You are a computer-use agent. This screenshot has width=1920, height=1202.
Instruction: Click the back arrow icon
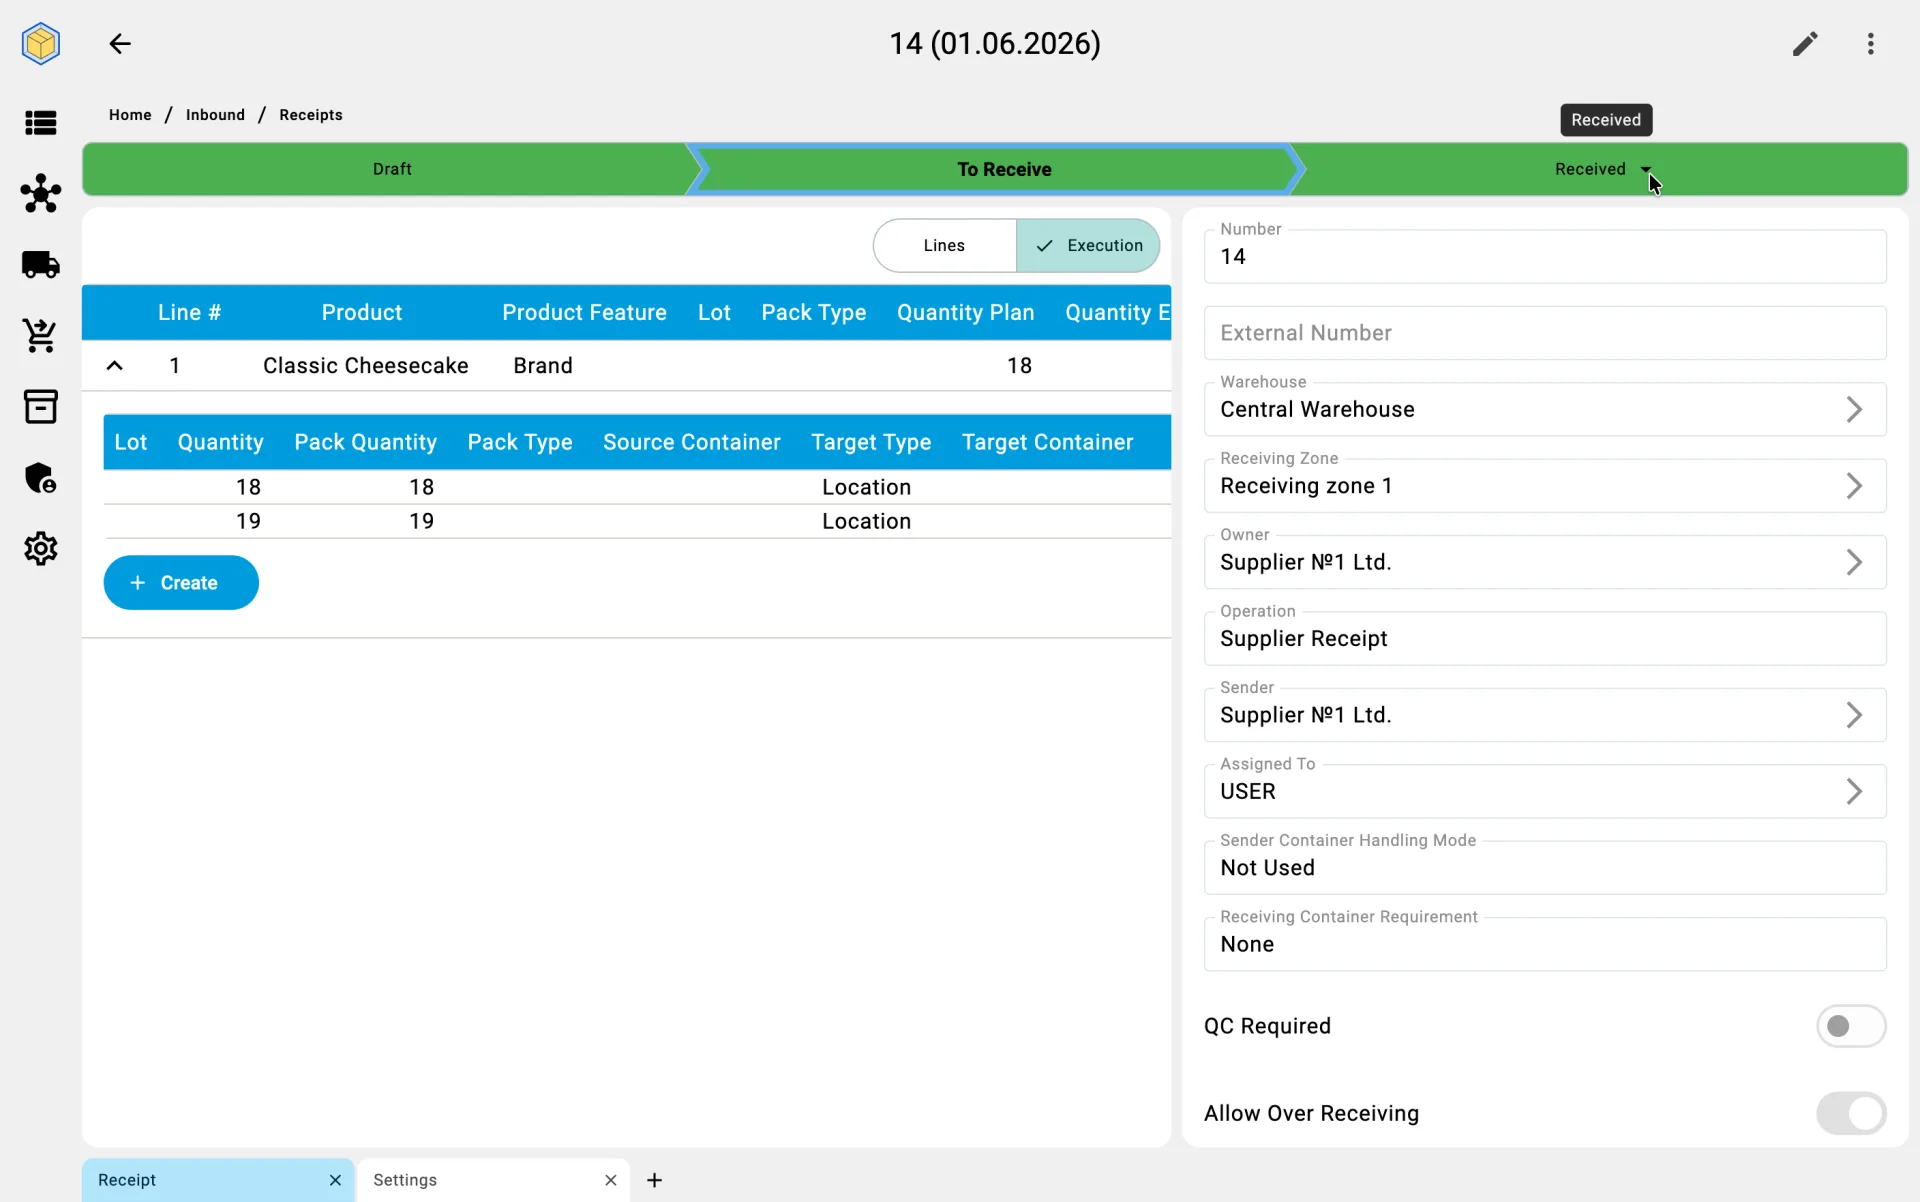tap(120, 44)
